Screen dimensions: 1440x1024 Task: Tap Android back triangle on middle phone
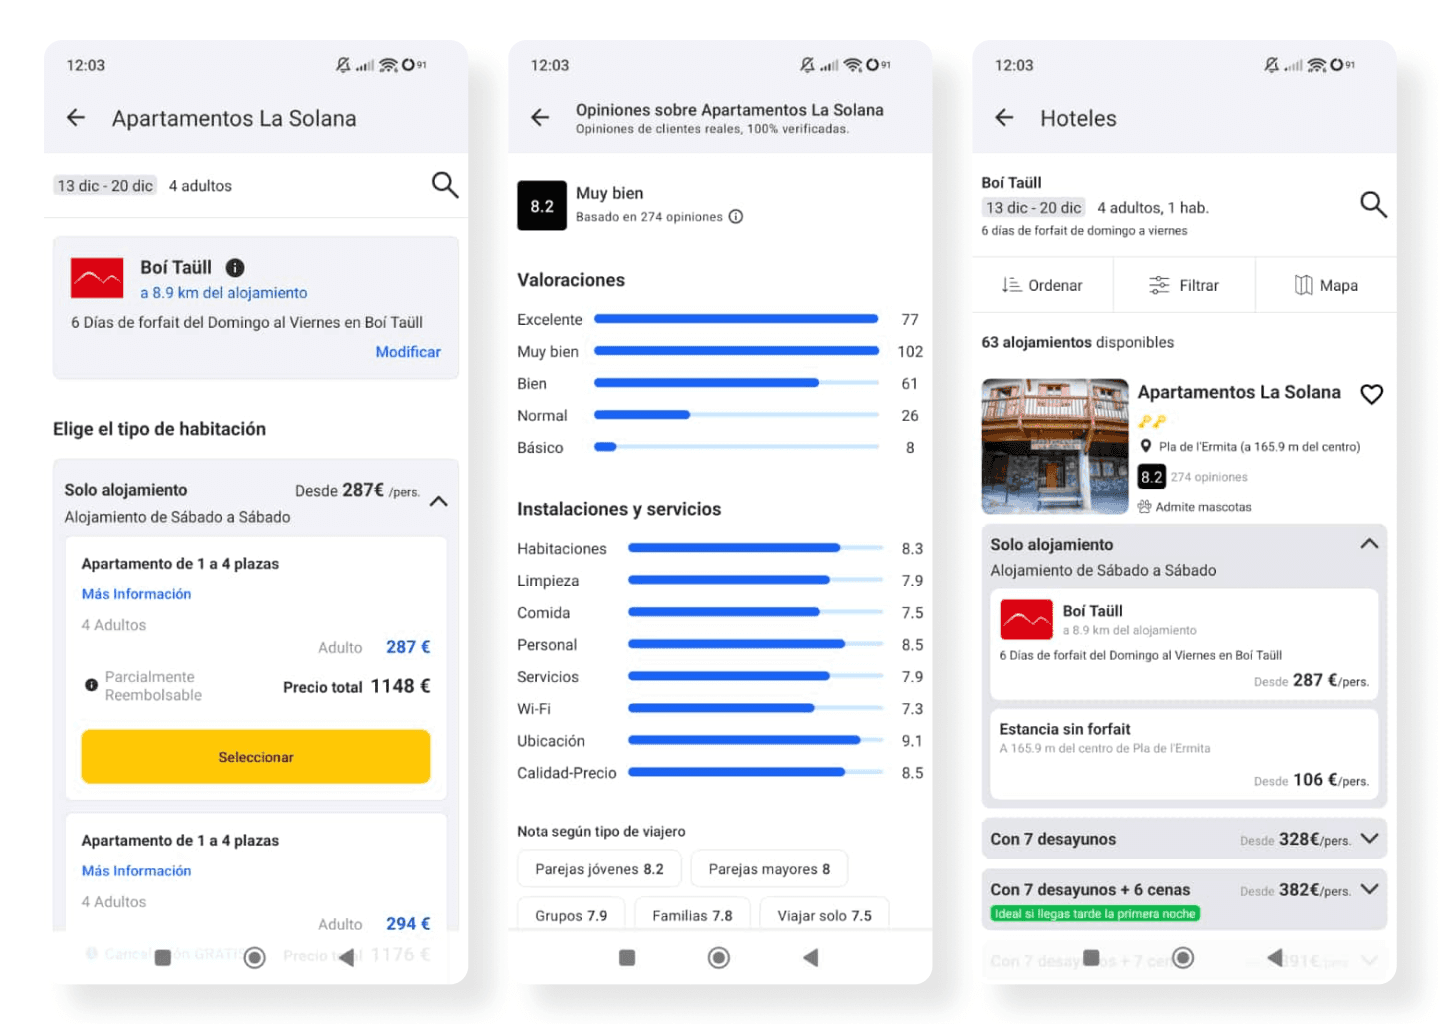[x=810, y=958]
